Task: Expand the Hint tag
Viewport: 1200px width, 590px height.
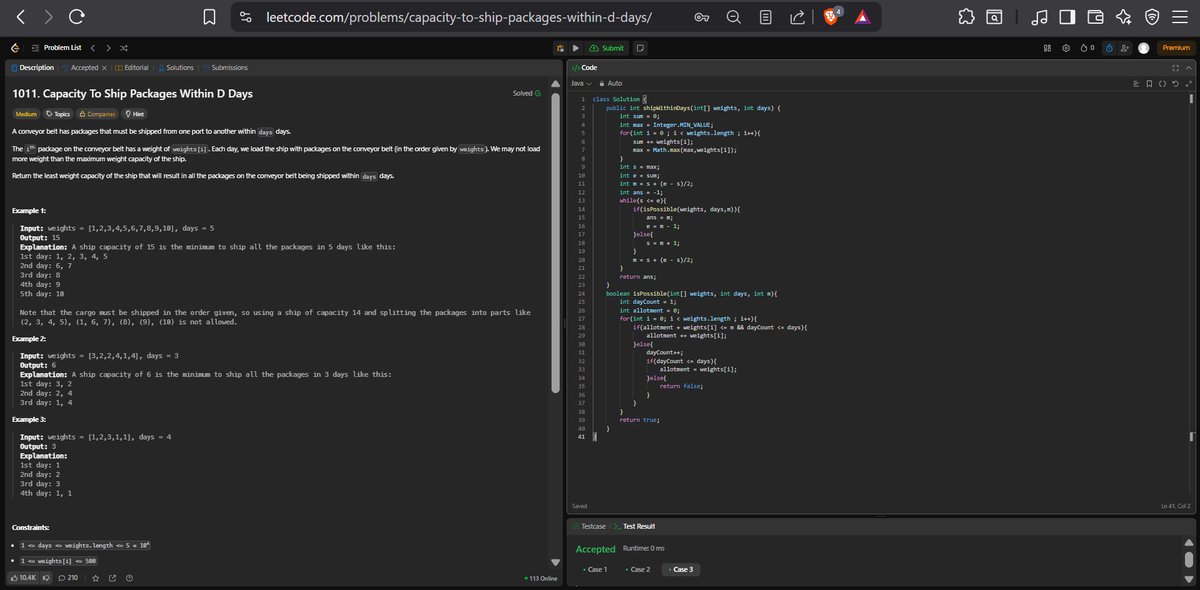Action: pos(135,114)
